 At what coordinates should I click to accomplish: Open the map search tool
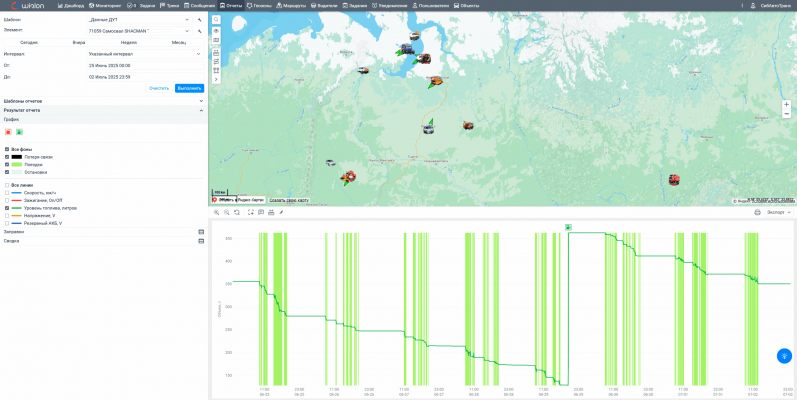click(216, 19)
